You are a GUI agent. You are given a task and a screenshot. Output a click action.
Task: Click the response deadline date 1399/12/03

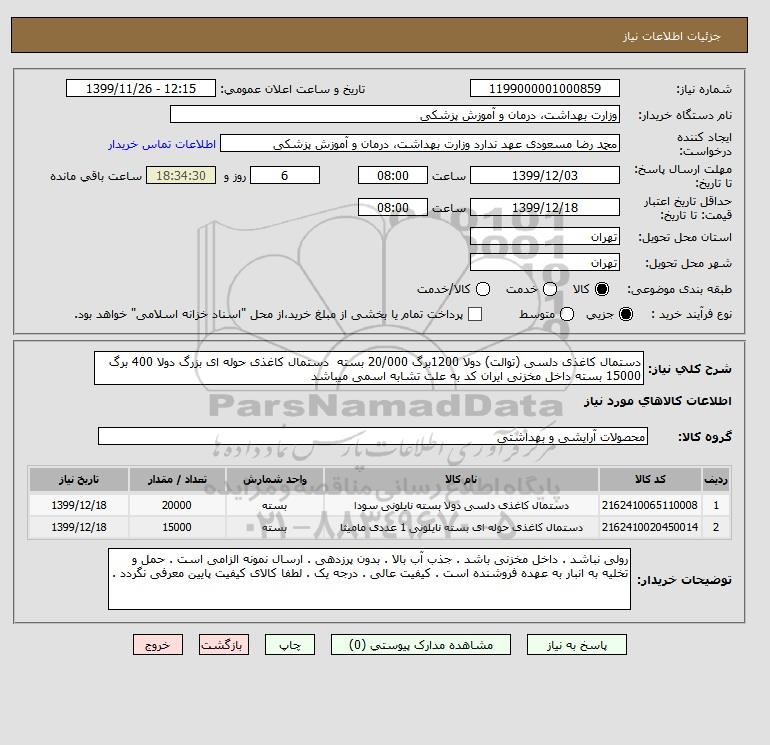click(x=545, y=175)
